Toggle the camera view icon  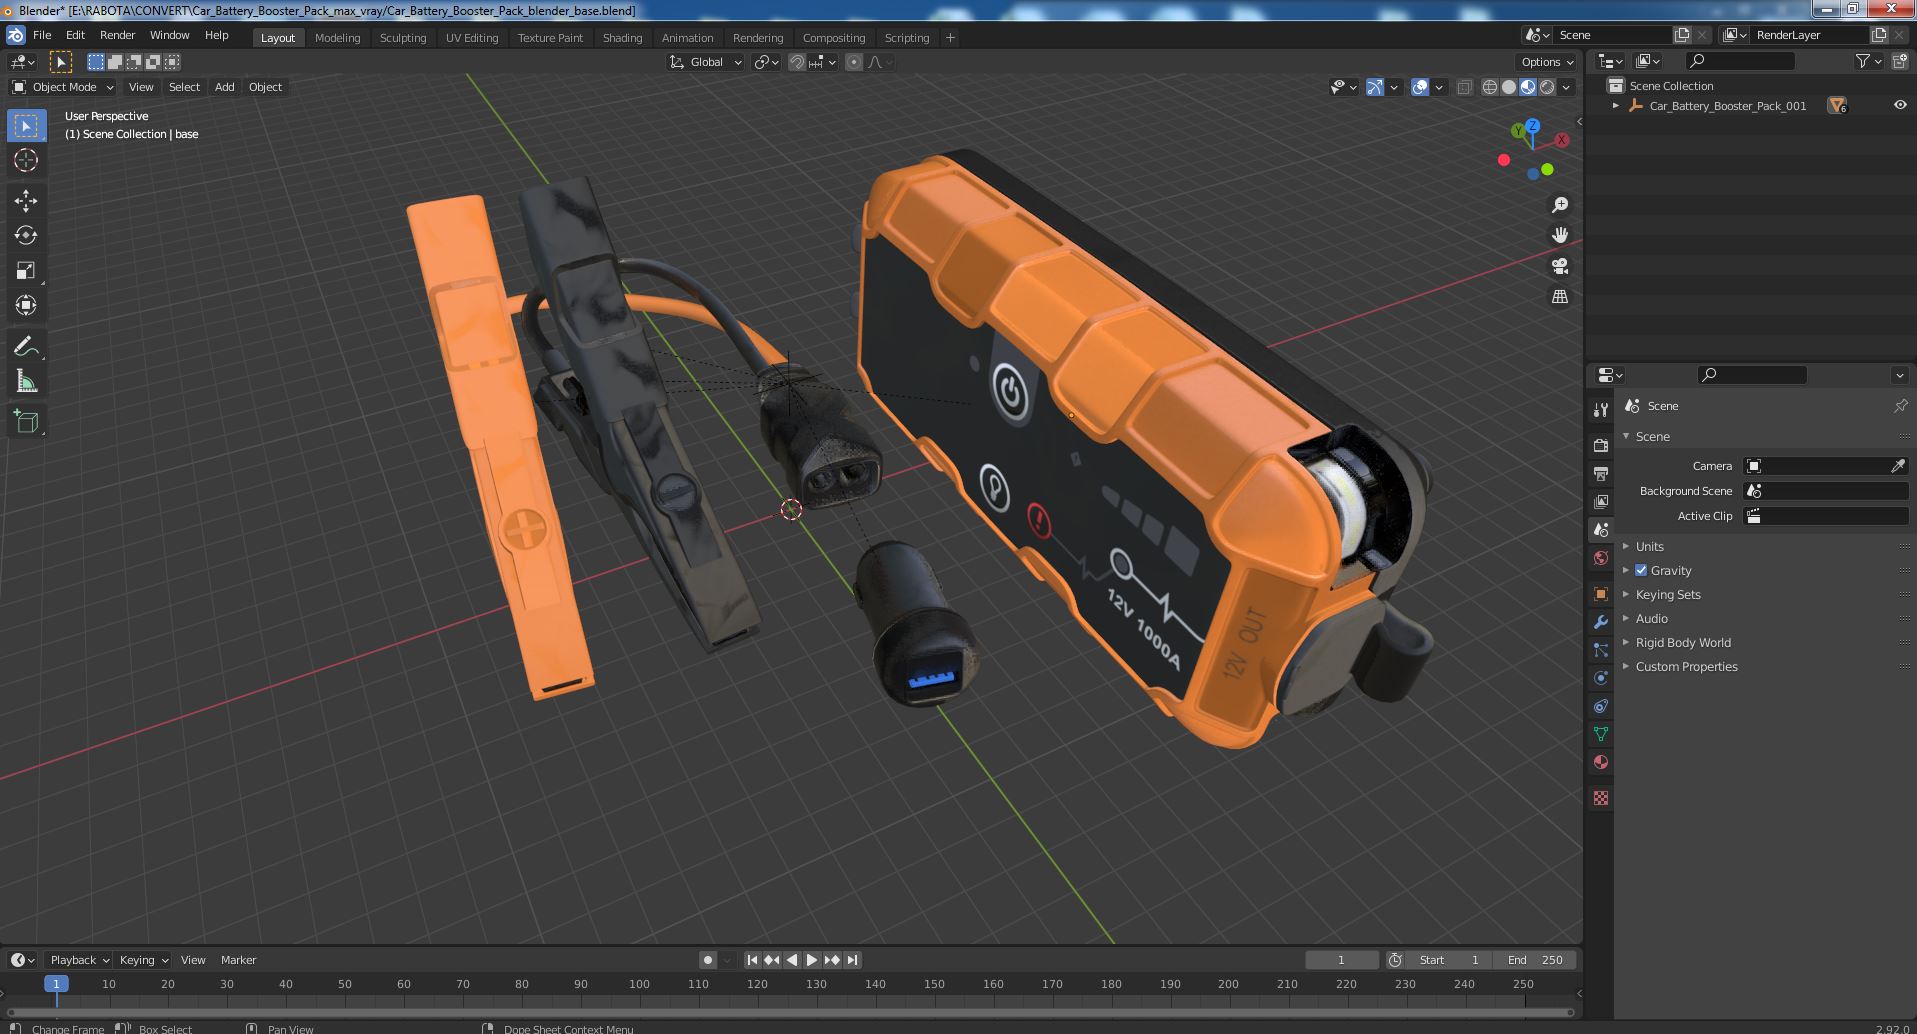pyautogui.click(x=1559, y=266)
